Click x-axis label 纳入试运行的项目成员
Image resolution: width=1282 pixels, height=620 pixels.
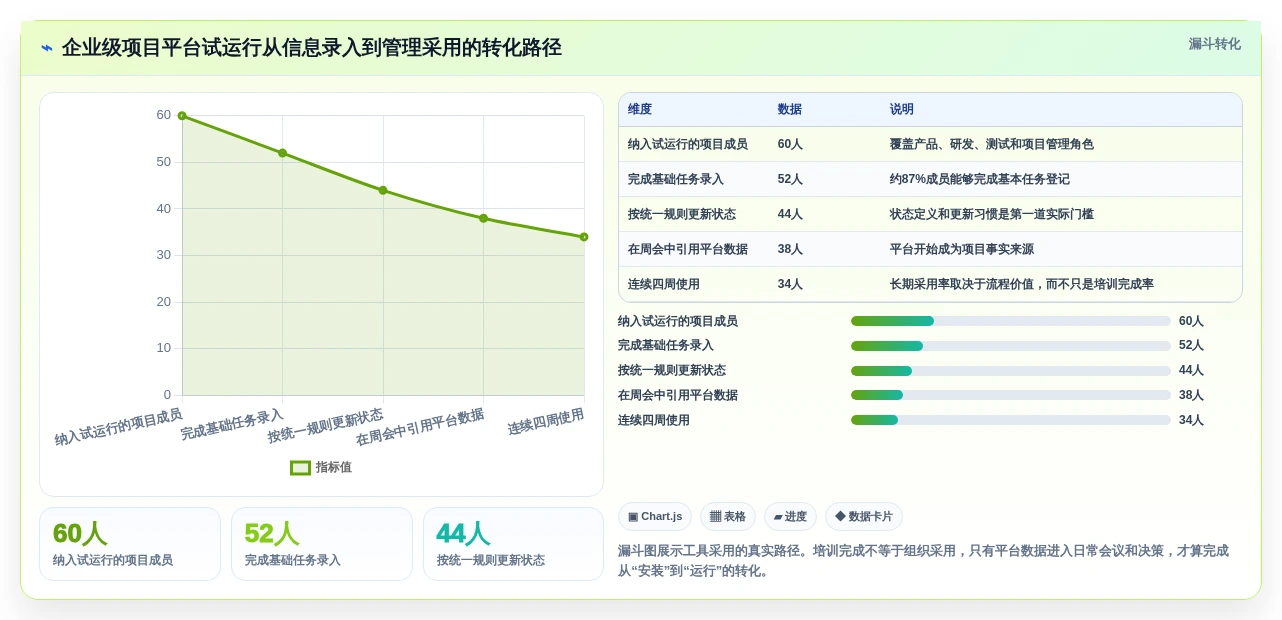pyautogui.click(x=119, y=427)
